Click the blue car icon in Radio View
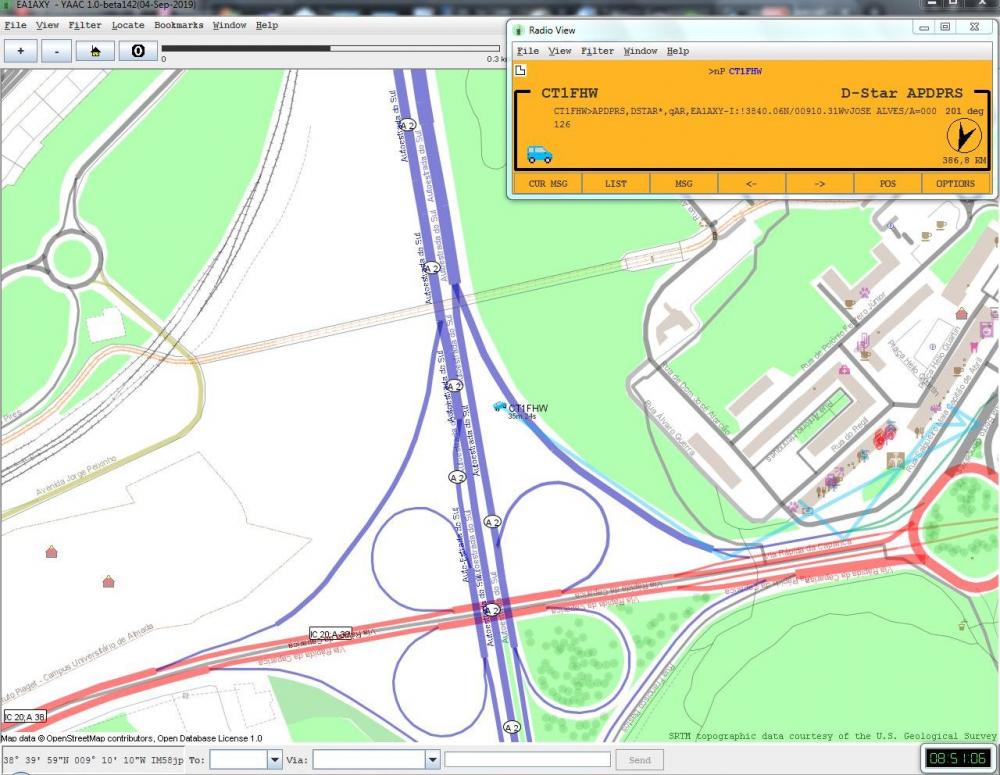 pos(539,154)
